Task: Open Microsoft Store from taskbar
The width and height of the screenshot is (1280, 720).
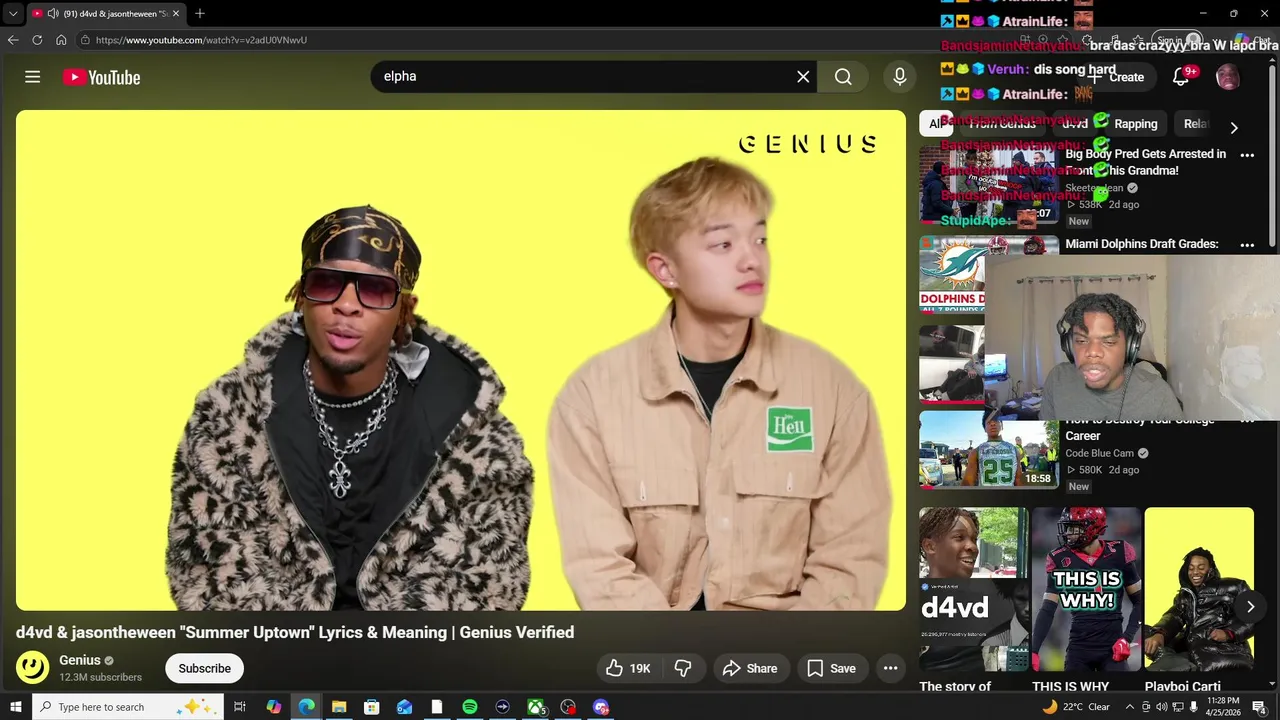Action: 371,707
